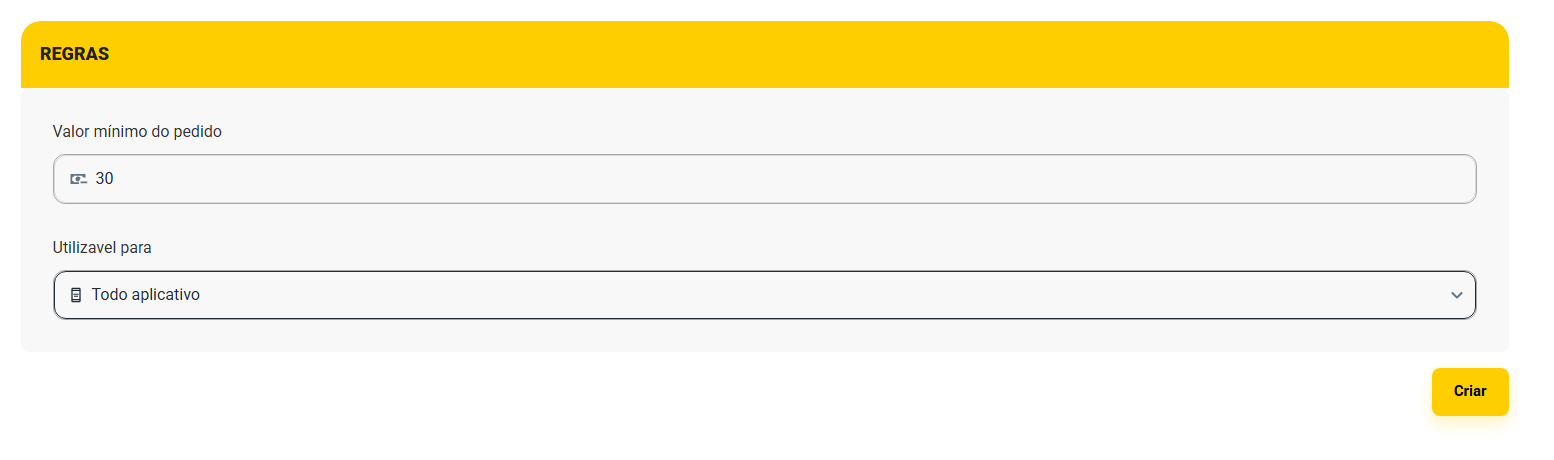Click the mobile device icon in the select
This screenshot has width=1554, height=460.
75,295
